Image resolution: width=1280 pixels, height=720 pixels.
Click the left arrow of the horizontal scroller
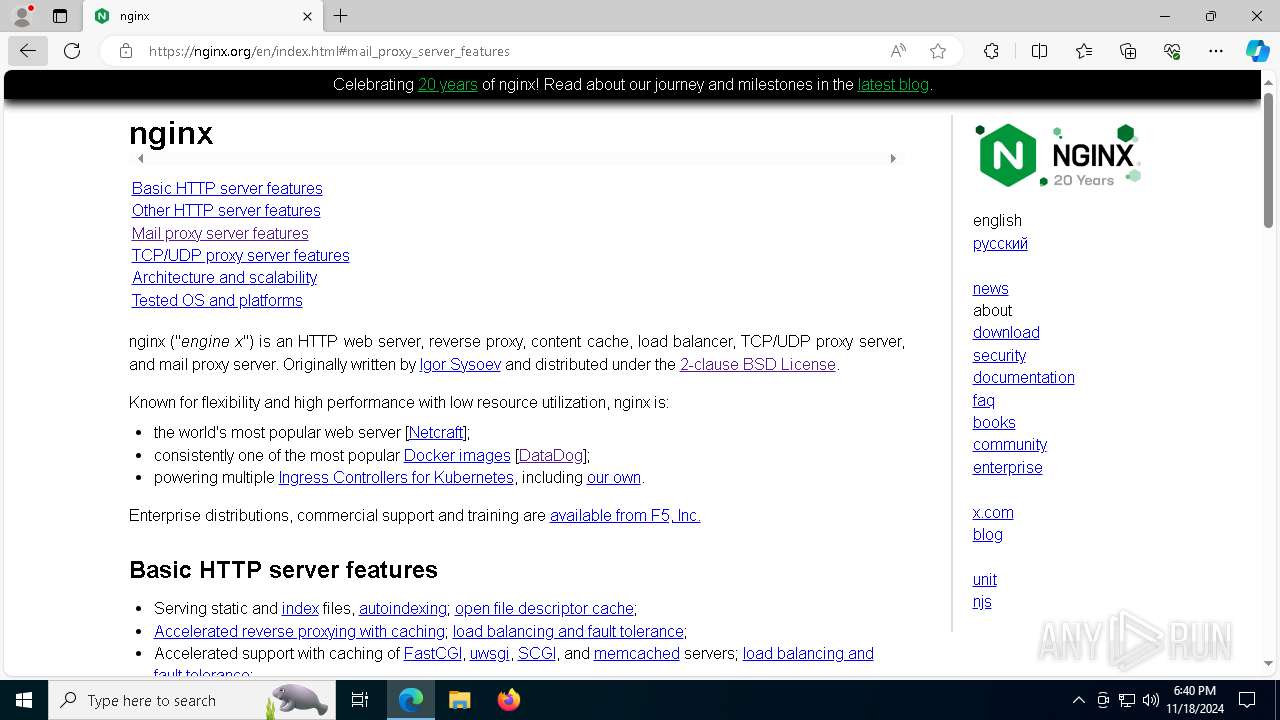coord(141,158)
